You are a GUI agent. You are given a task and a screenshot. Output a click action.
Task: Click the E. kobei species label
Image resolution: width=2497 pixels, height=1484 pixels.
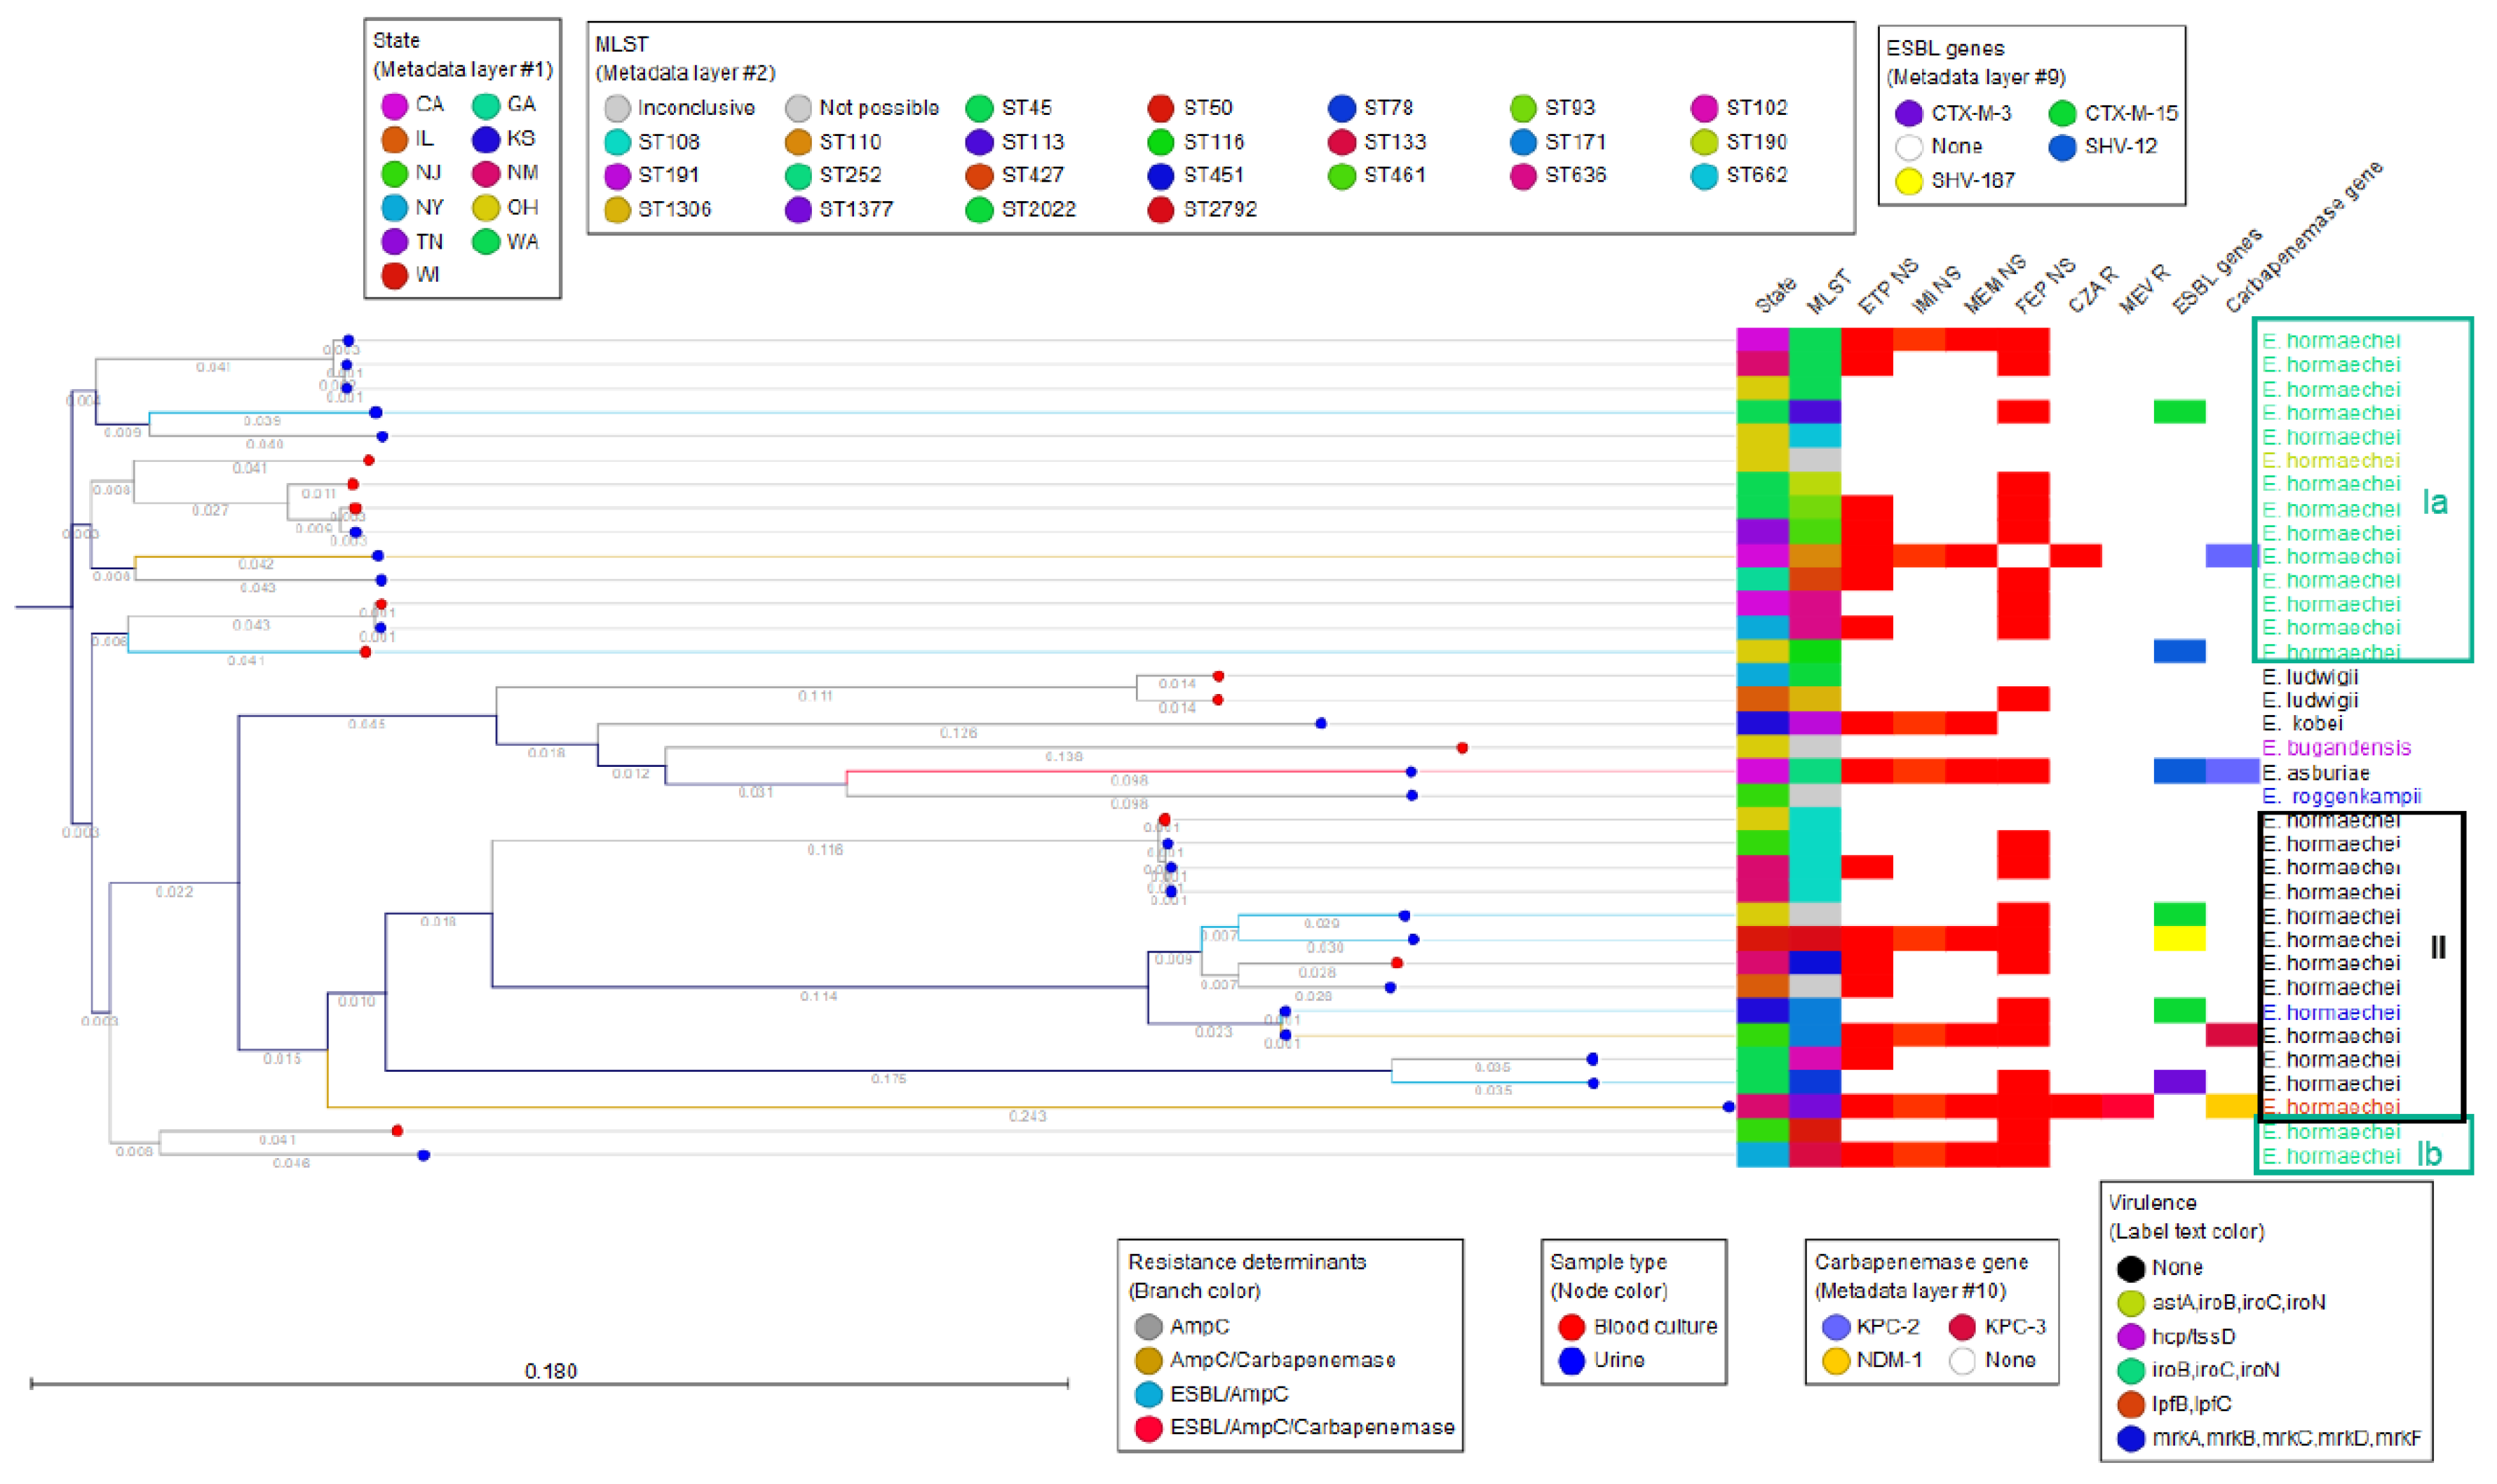coord(2302,723)
